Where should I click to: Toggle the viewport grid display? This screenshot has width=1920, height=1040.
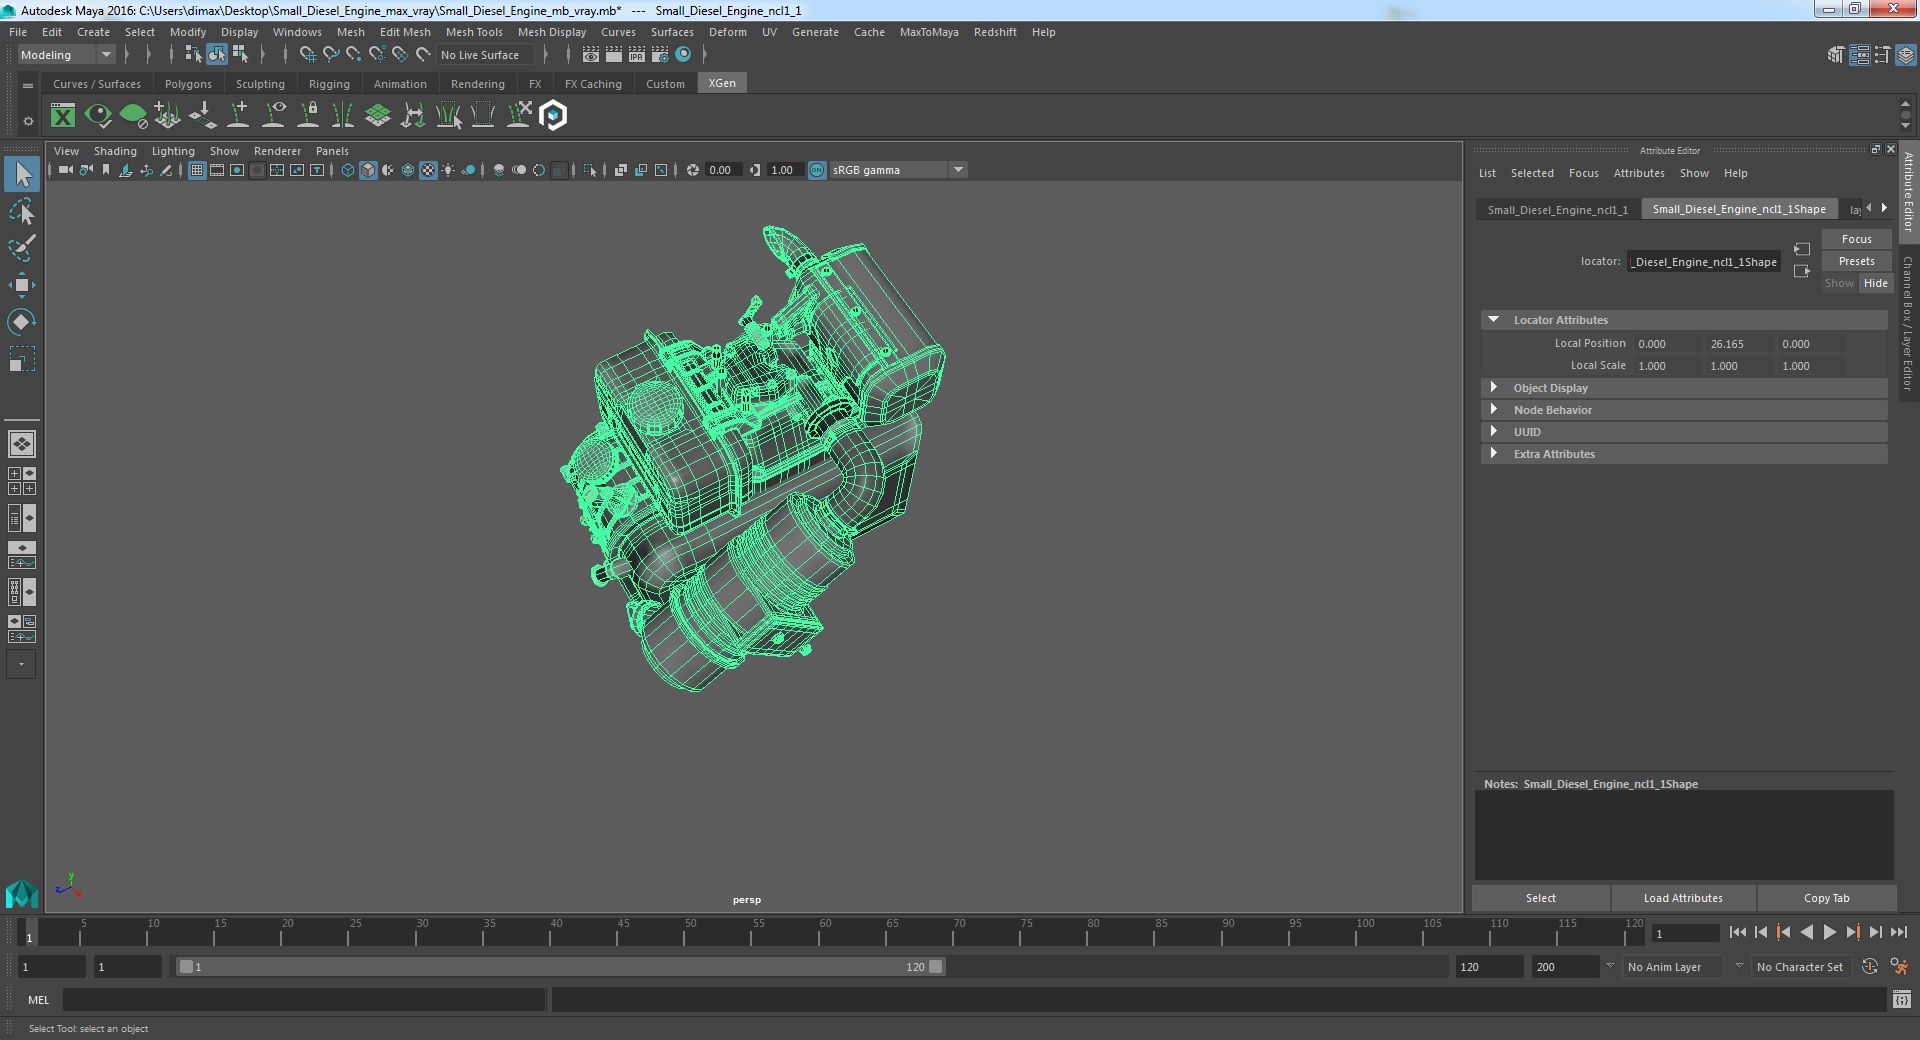(197, 170)
